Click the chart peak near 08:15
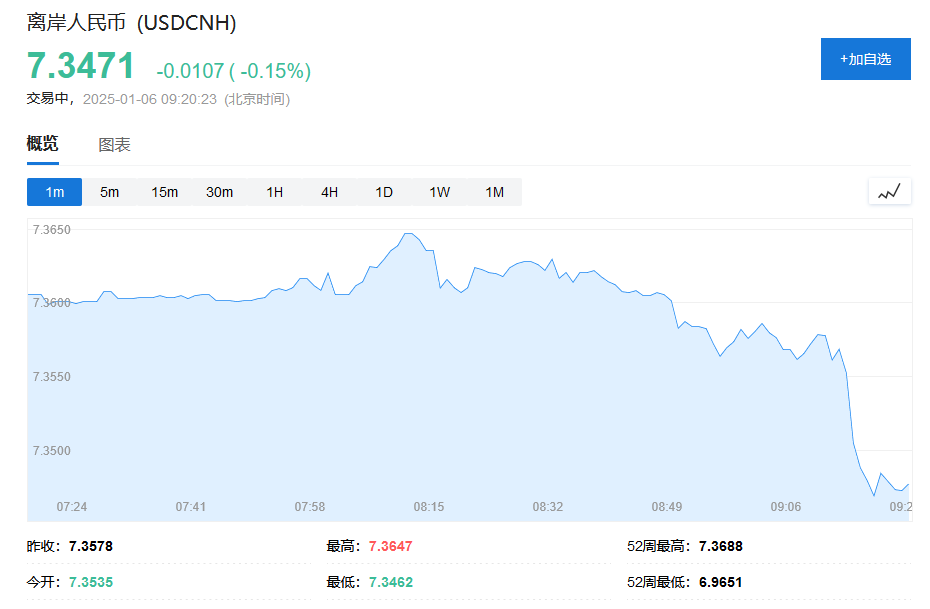This screenshot has height=609, width=930. (409, 234)
